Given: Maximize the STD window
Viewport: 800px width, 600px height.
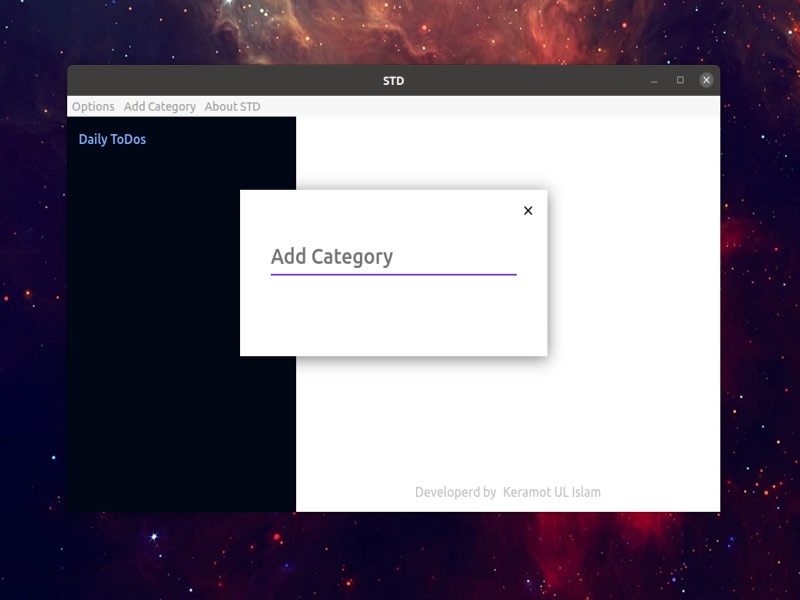Looking at the screenshot, I should pos(680,80).
